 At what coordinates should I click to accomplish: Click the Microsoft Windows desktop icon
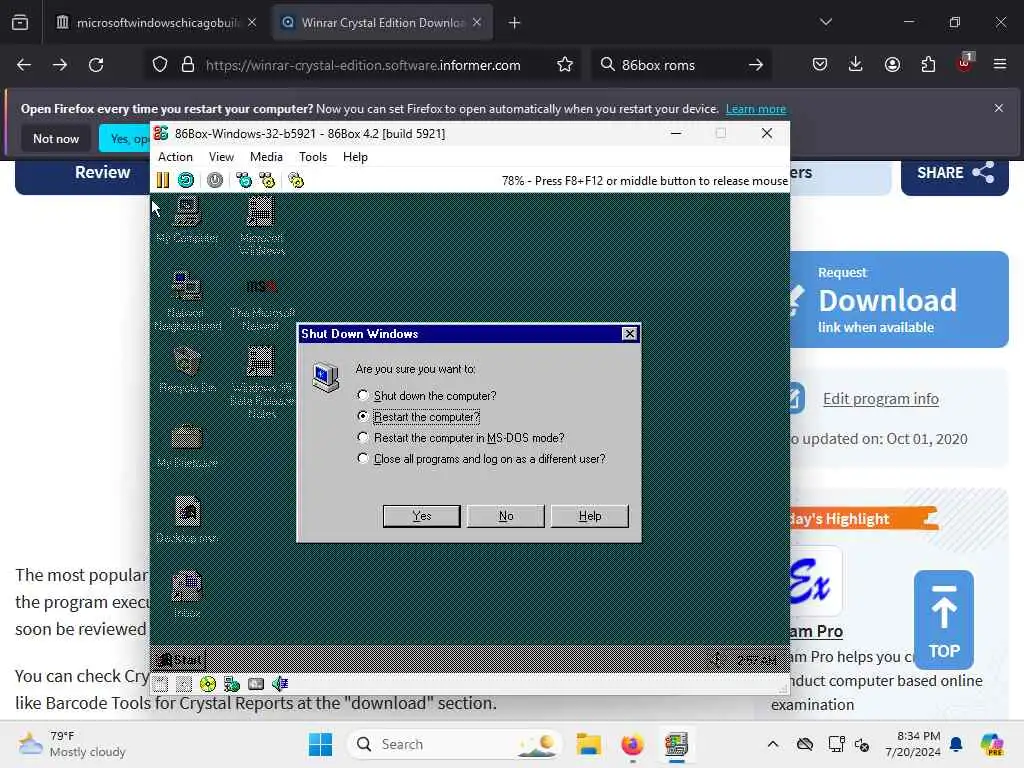pyautogui.click(x=261, y=225)
